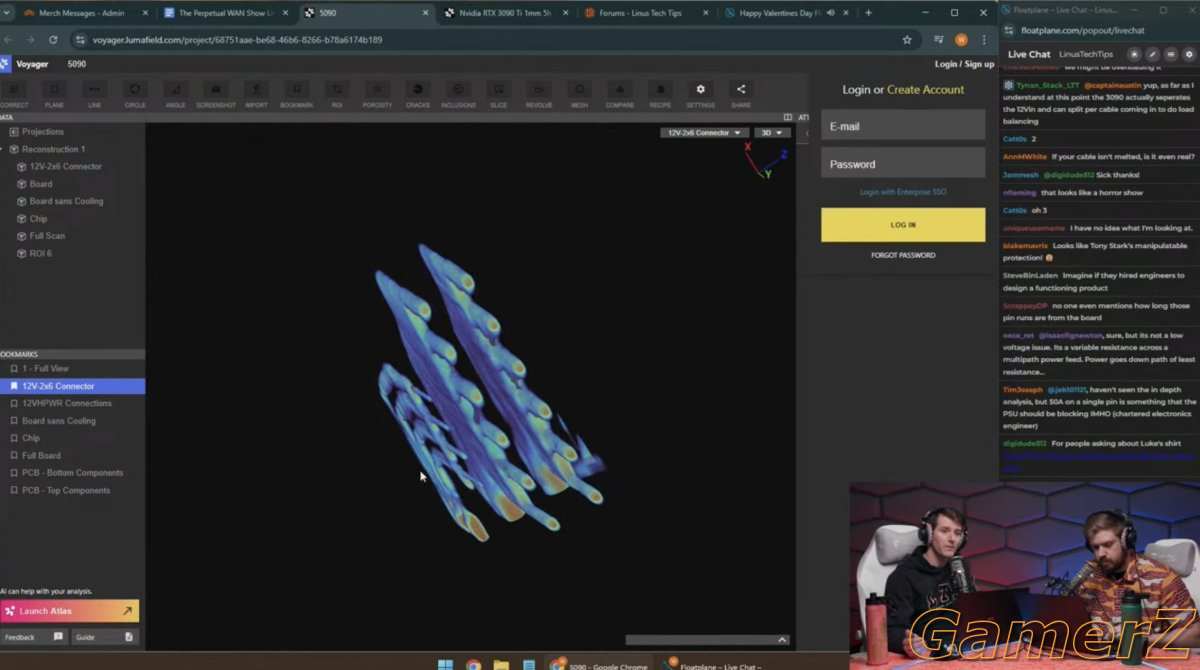Viewport: 1200px width, 670px height.
Task: Open the Guide button
Action: click(104, 637)
